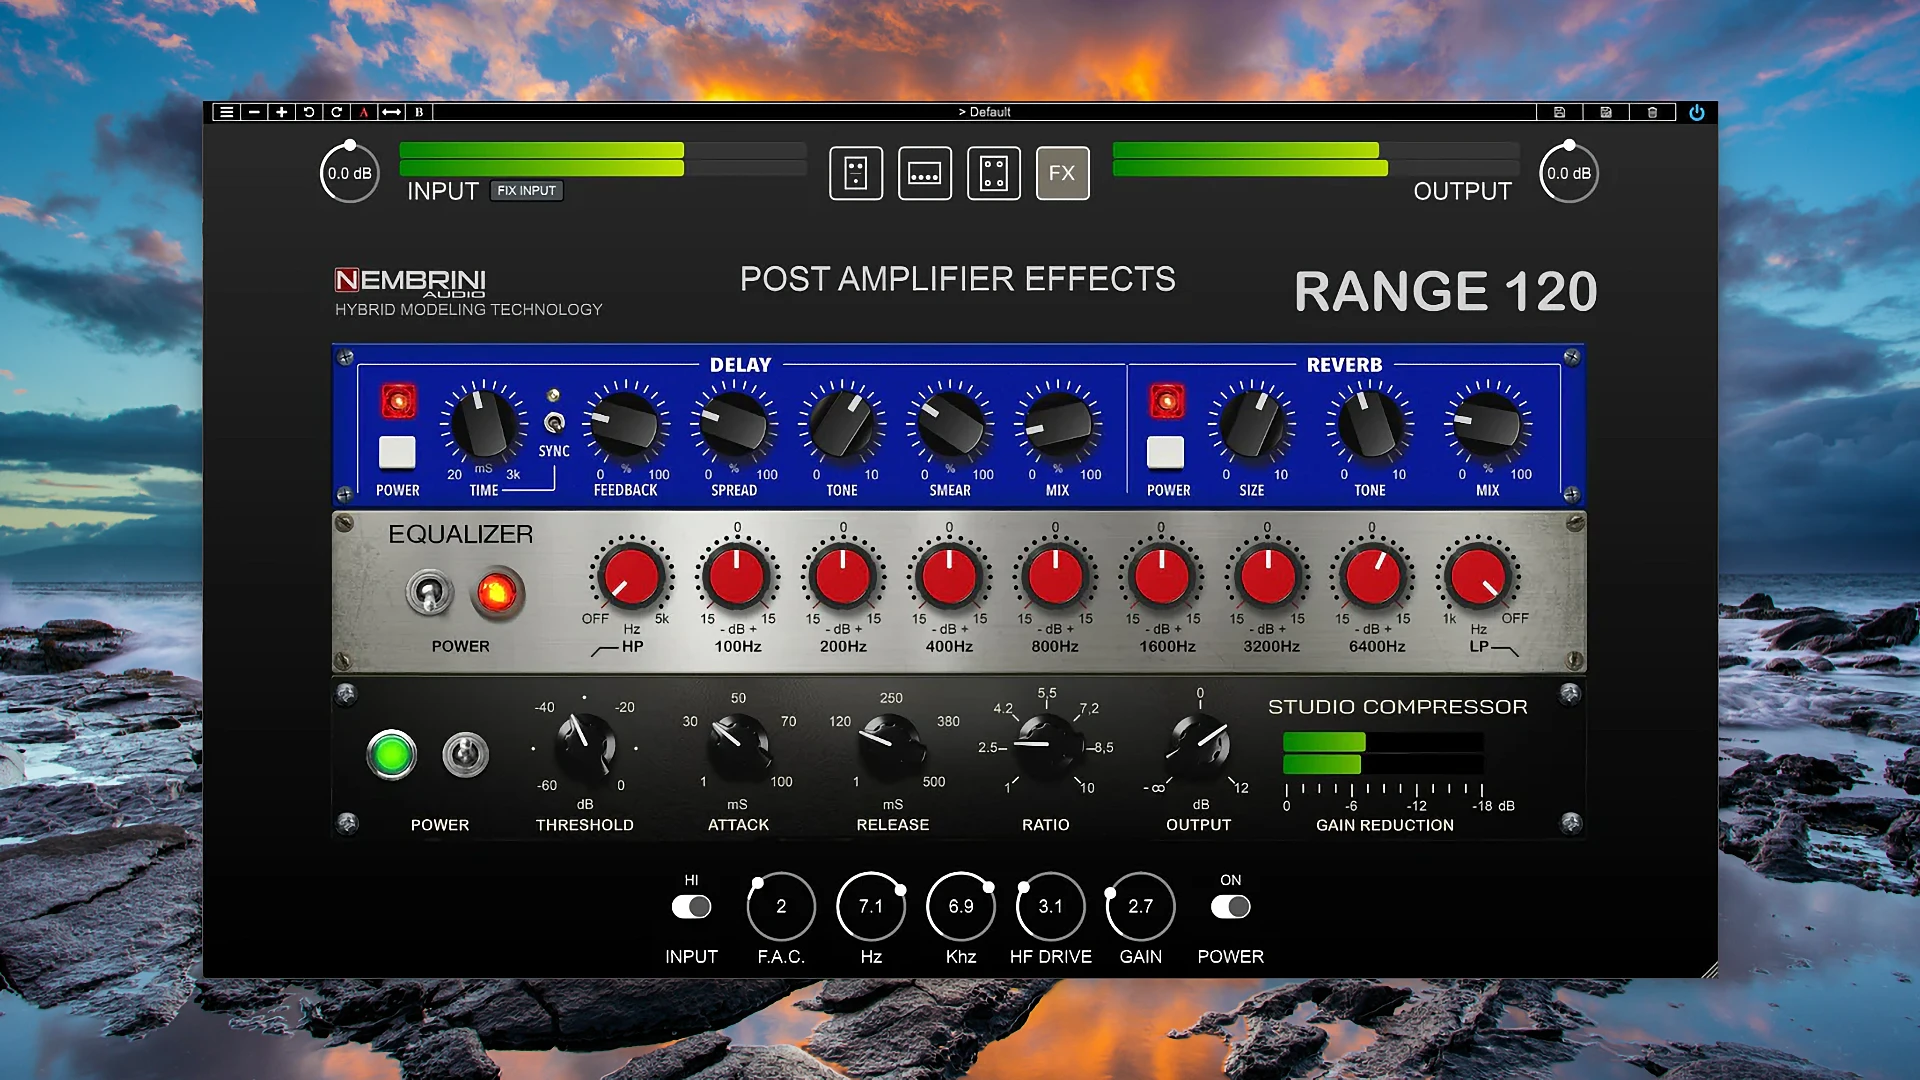Viewport: 1920px width, 1080px height.
Task: Click the Equalizer LP filter knob
Action: [x=1478, y=576]
